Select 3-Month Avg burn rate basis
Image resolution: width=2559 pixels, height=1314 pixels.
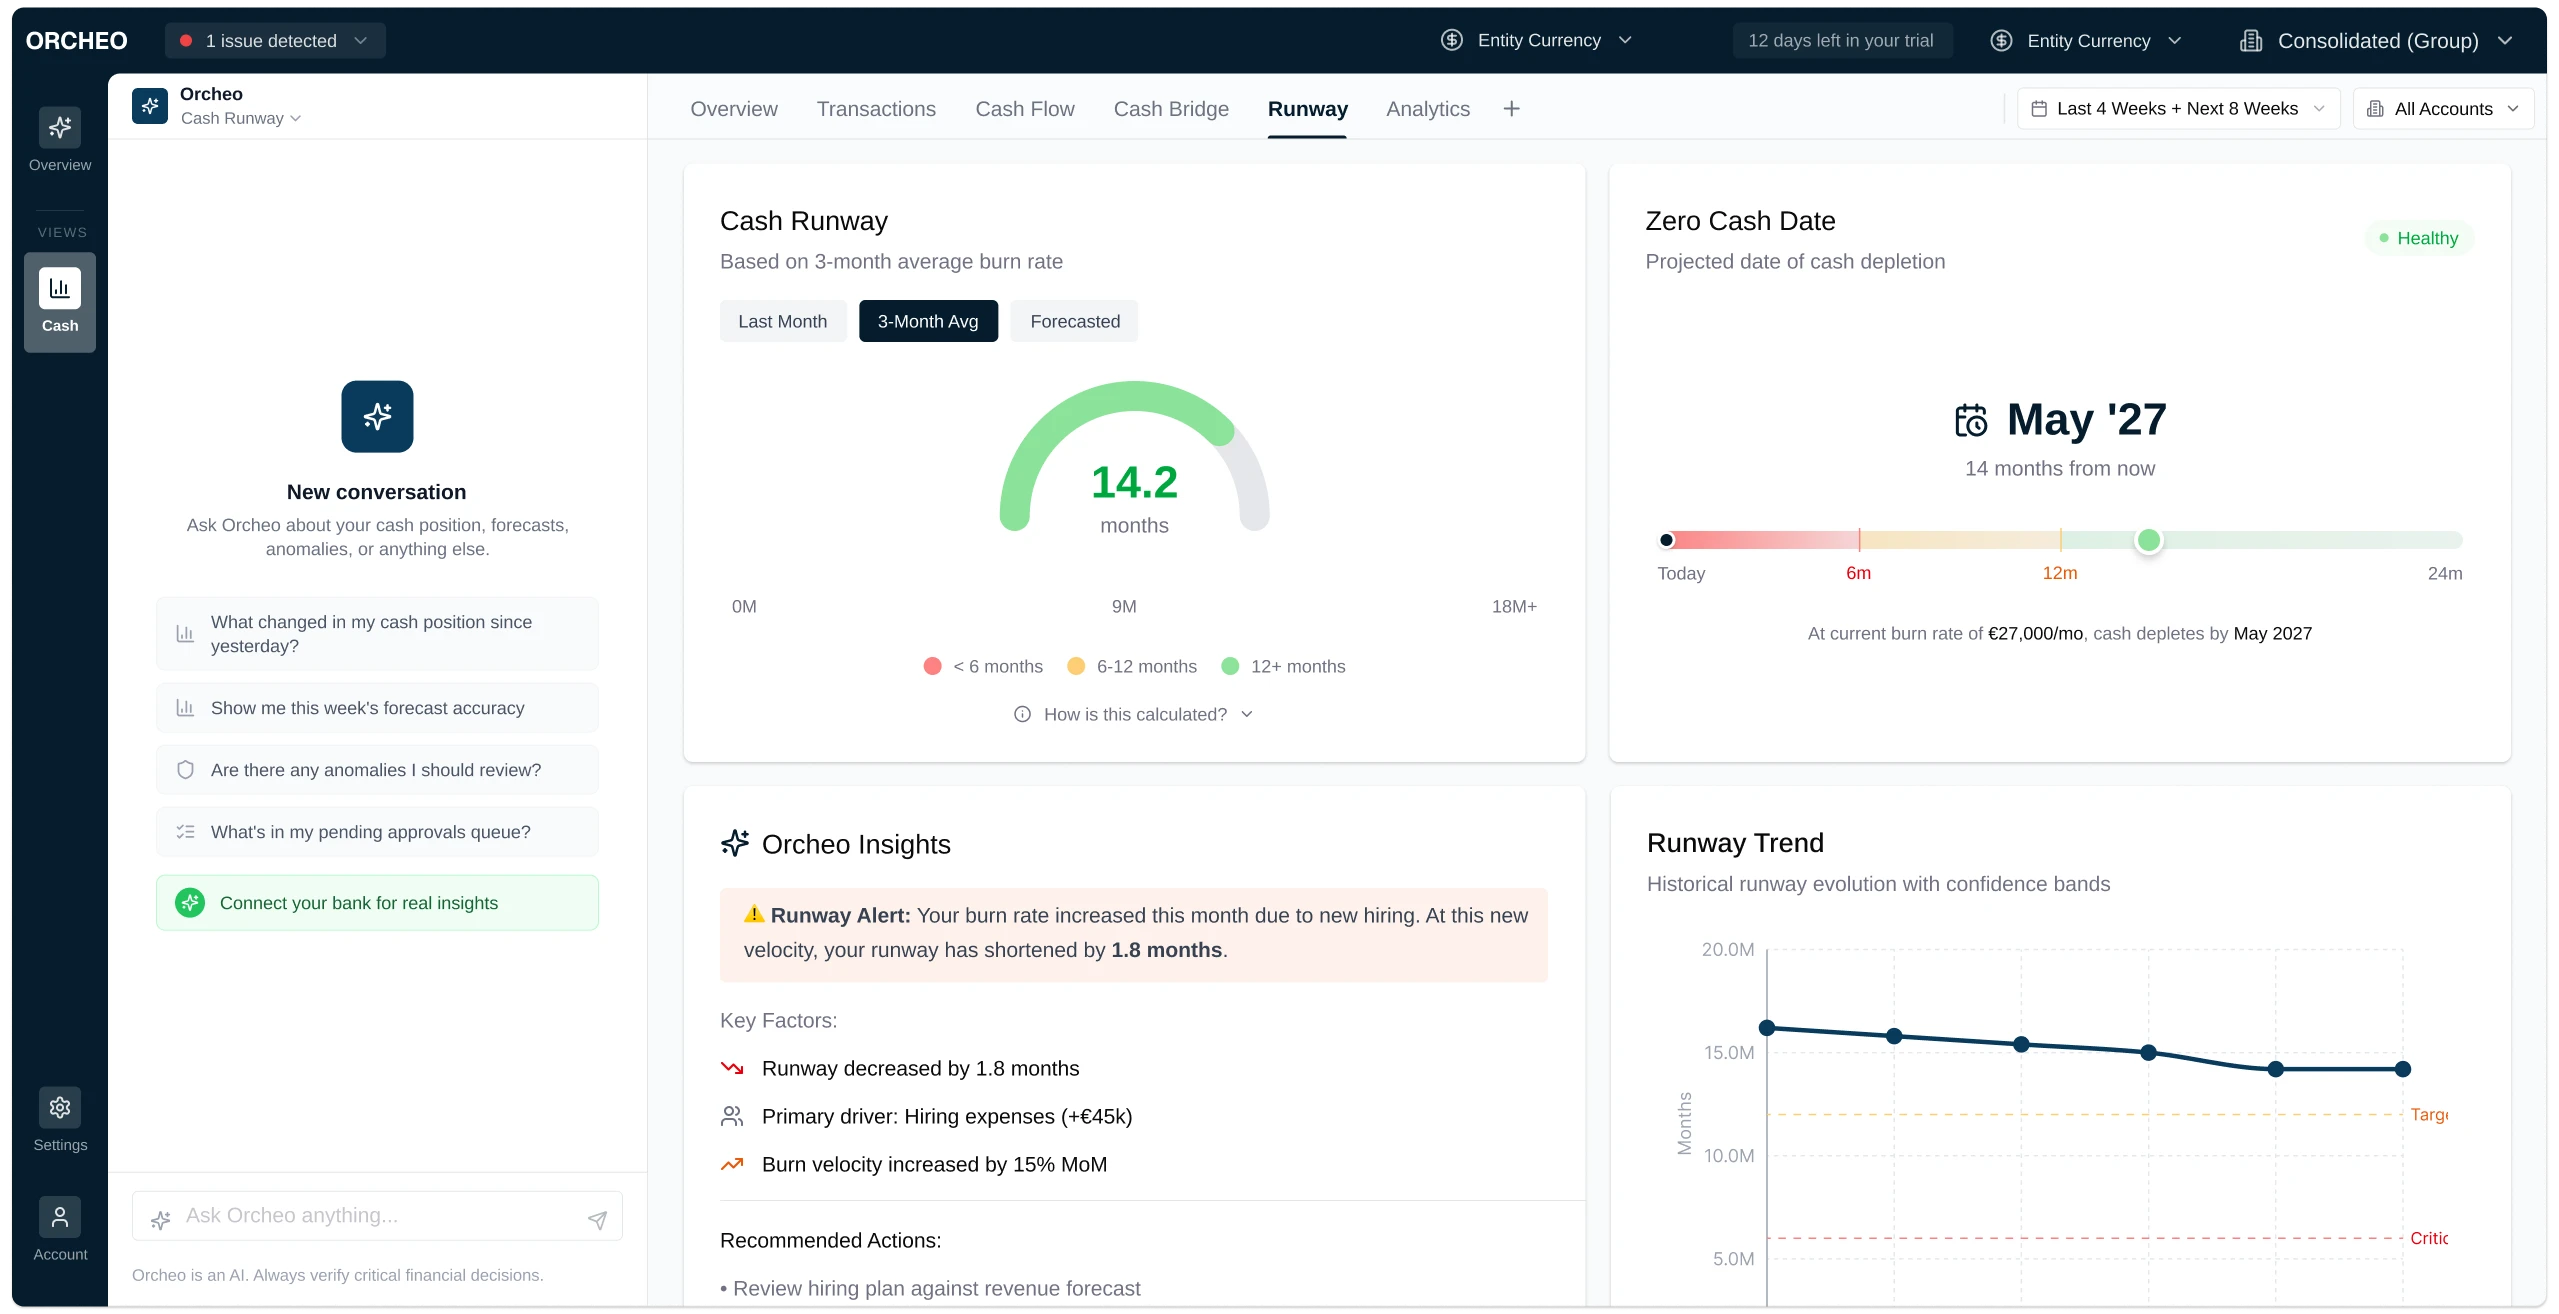coord(928,321)
